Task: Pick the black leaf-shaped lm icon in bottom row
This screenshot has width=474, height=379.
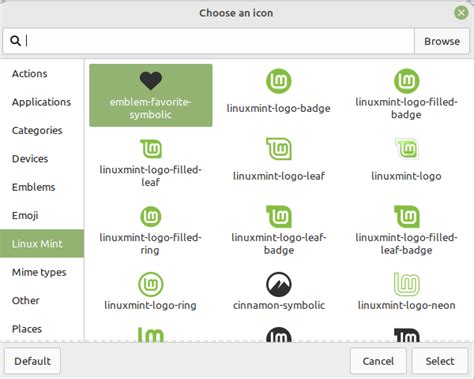Action: pos(407,335)
